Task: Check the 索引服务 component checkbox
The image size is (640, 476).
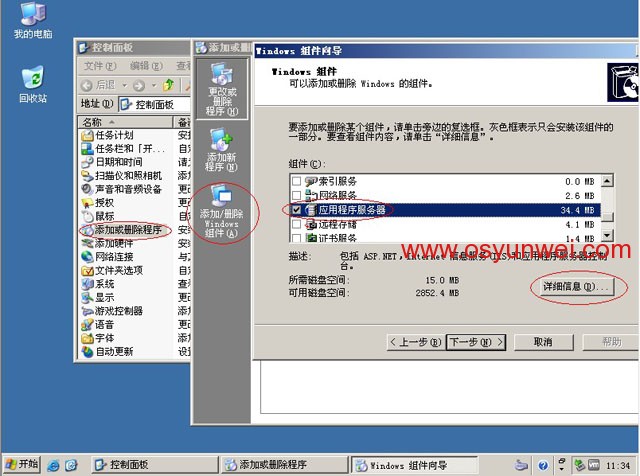Action: point(297,181)
